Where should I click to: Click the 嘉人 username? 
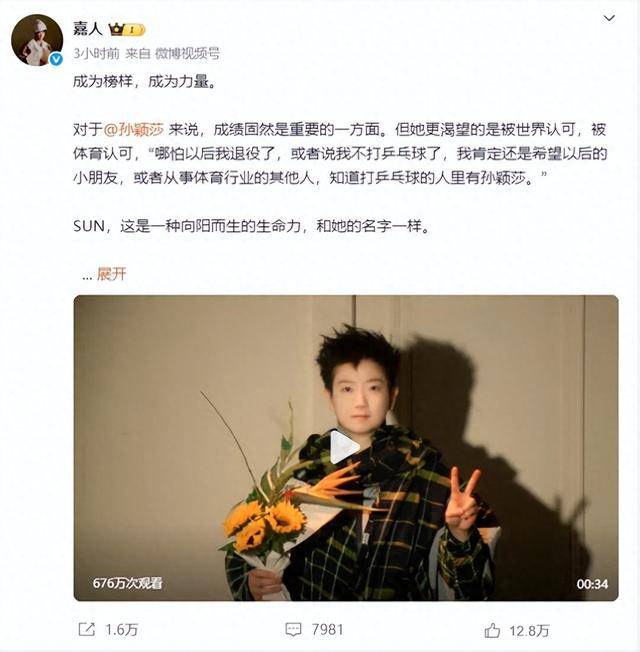88,29
